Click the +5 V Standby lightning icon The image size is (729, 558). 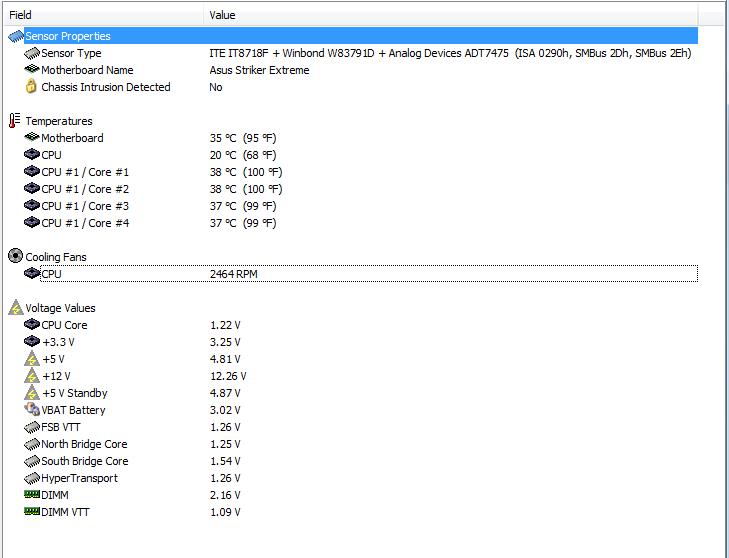[x=32, y=392]
